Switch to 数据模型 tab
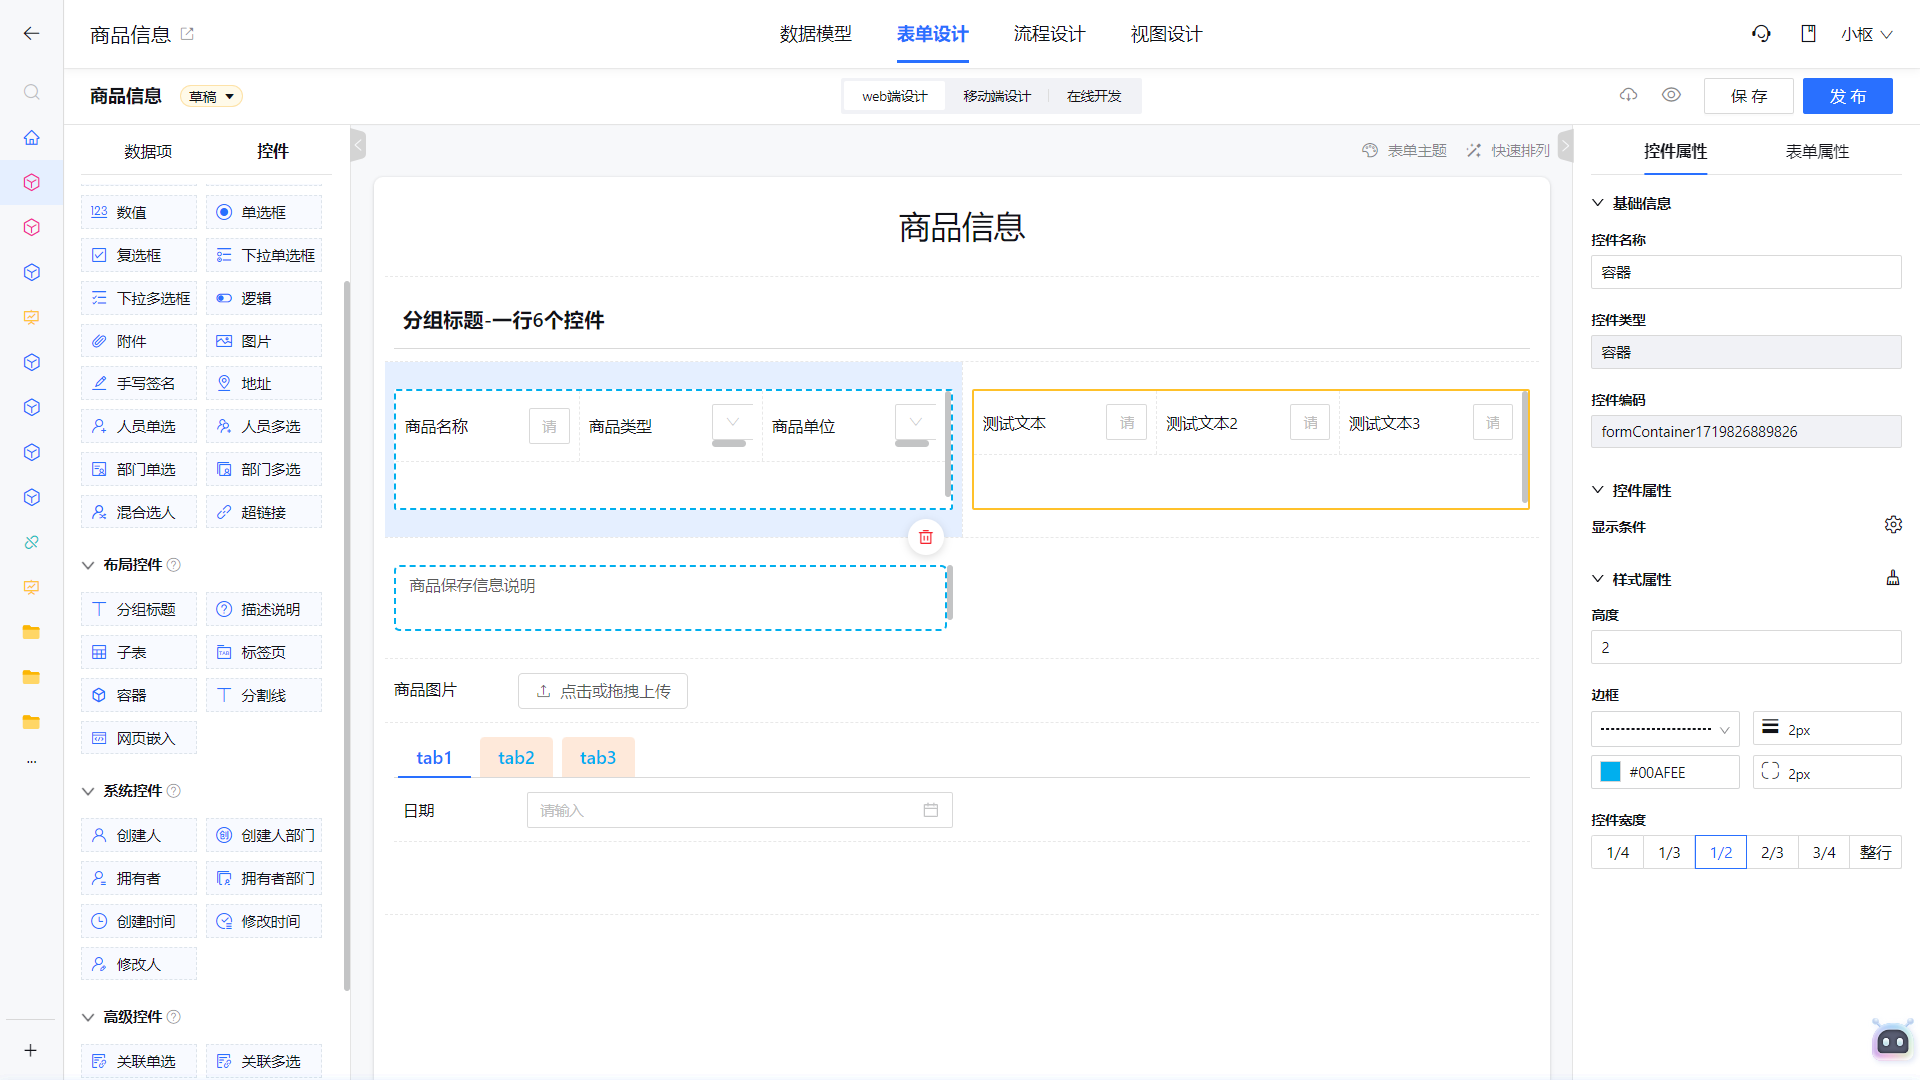The width and height of the screenshot is (1920, 1080). pos(815,34)
